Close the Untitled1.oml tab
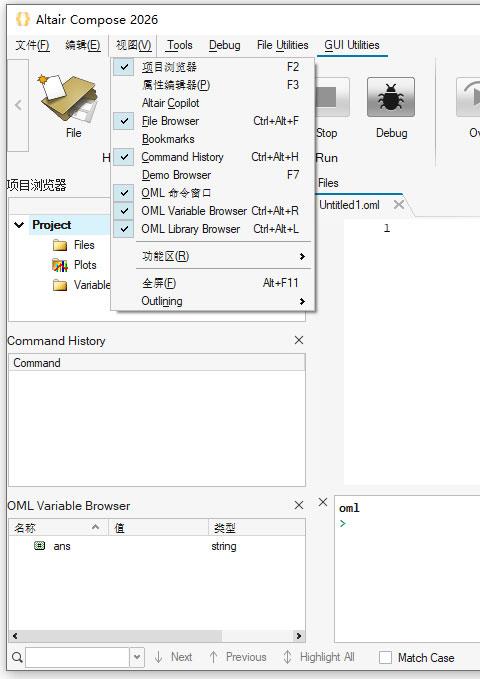Screen dimensions: 480x679 [399, 205]
